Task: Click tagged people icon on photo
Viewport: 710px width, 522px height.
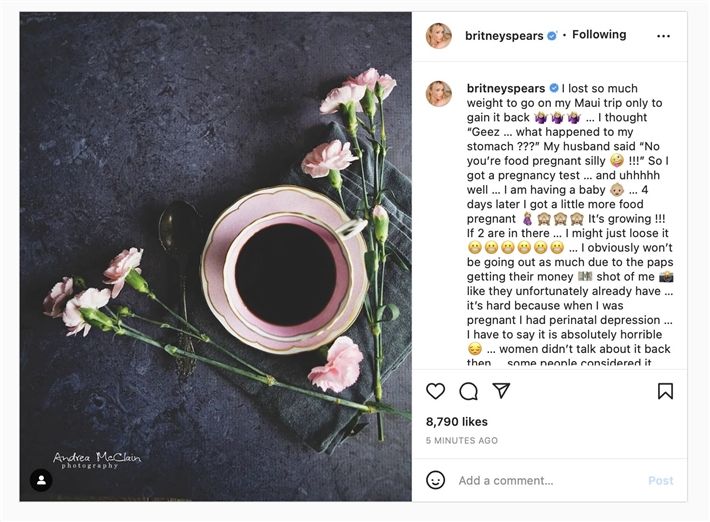Action: [x=41, y=480]
